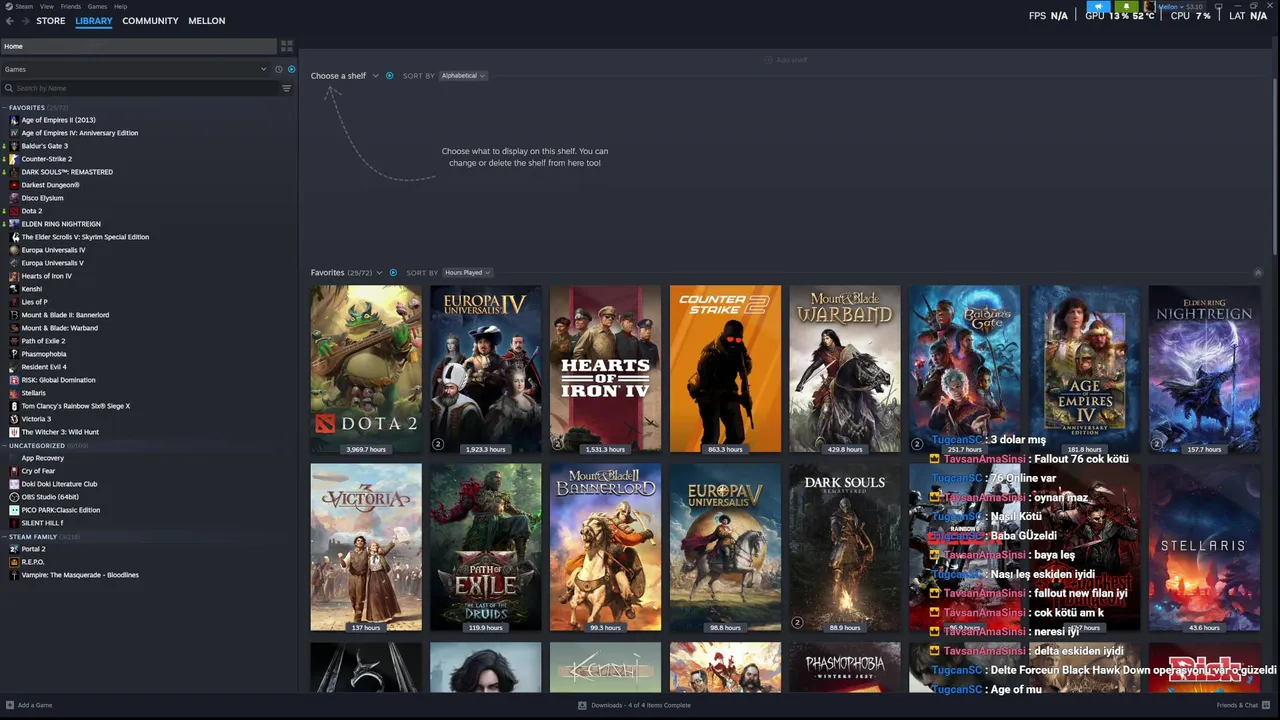Click the Darkest Dungeon sidebar icon
Viewport: 1280px width, 720px height.
pos(14,185)
